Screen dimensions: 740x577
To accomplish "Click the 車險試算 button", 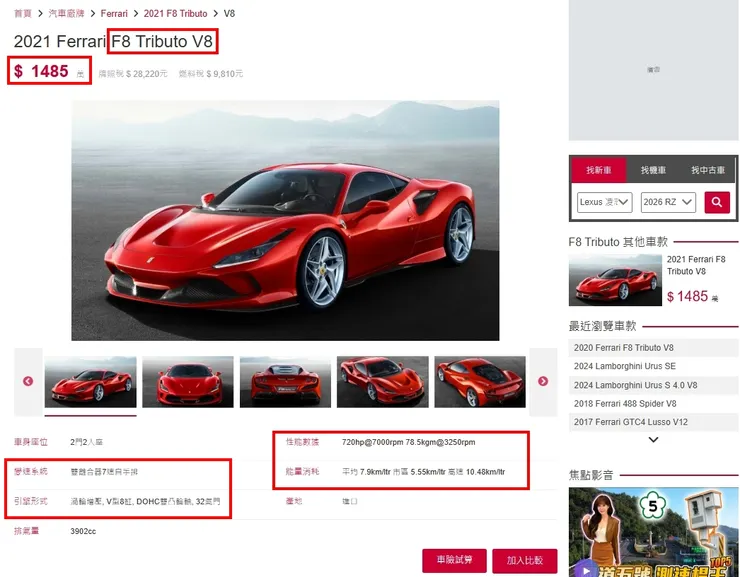I will 454,560.
